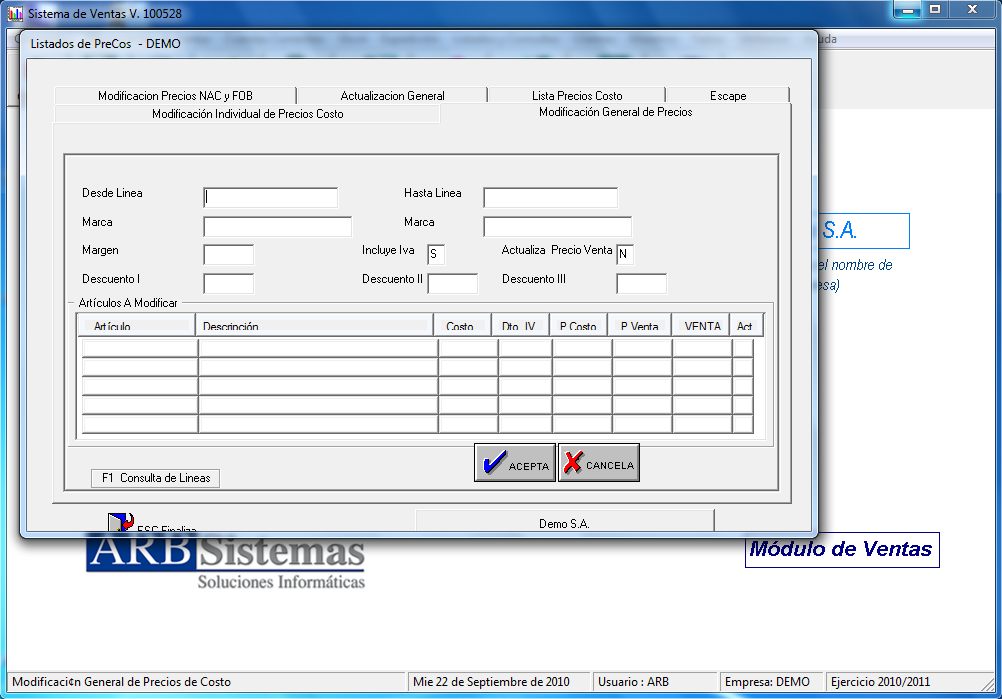Viewport: 1002px width, 699px height.
Task: Click the F1 Consulta de Lineas button
Action: [155, 478]
